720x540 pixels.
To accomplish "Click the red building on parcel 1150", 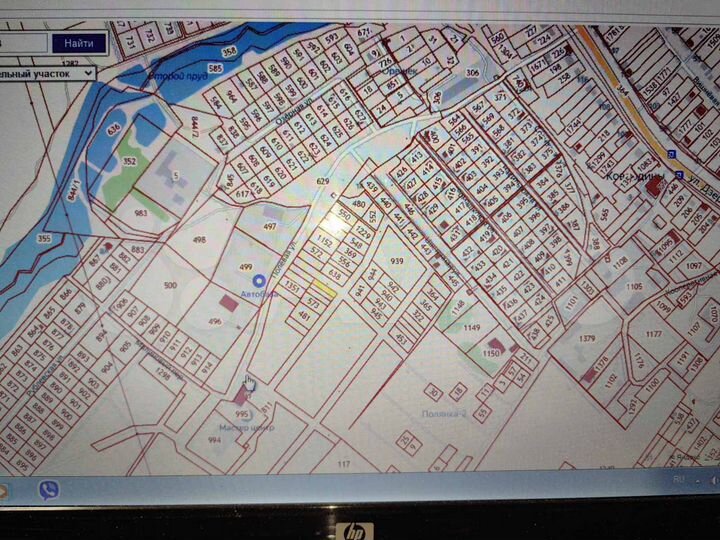I will coord(492,353).
